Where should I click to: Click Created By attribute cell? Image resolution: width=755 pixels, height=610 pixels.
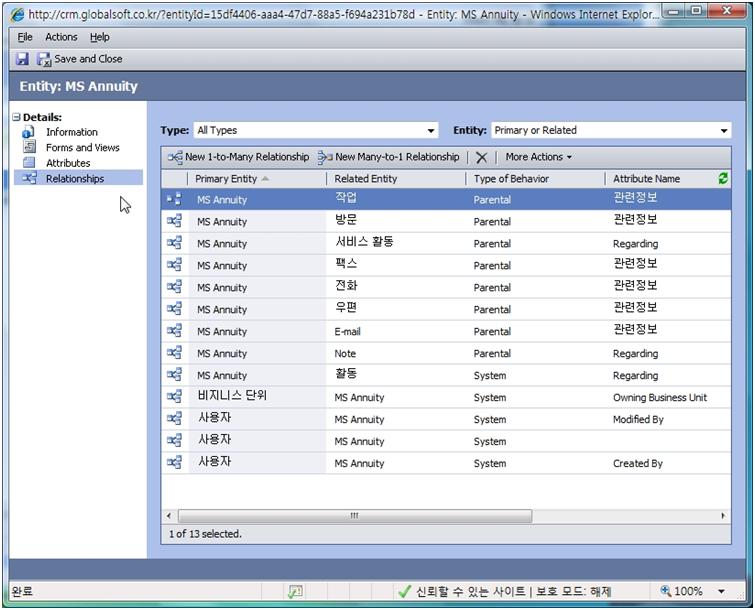coord(638,464)
